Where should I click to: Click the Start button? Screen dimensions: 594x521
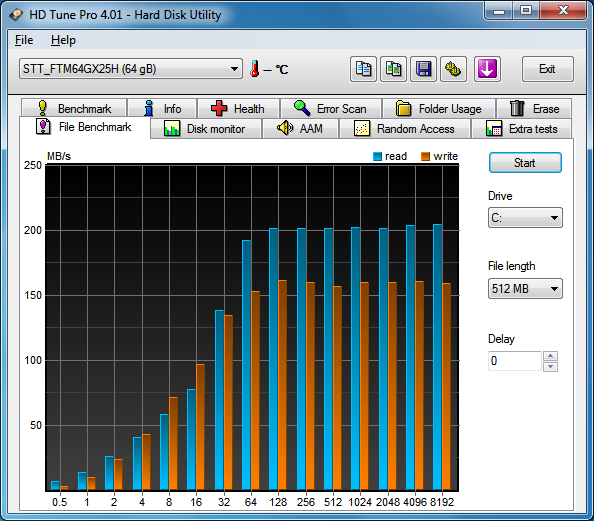[525, 163]
